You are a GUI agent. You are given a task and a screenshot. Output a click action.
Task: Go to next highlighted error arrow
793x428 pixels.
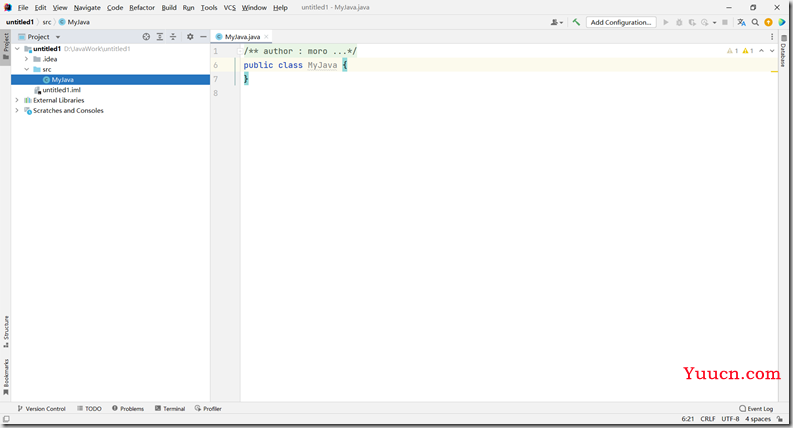tap(772, 51)
